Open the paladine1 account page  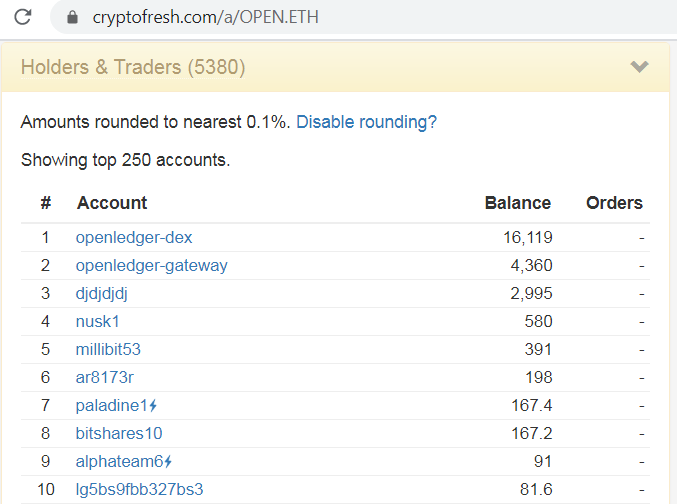click(112, 406)
